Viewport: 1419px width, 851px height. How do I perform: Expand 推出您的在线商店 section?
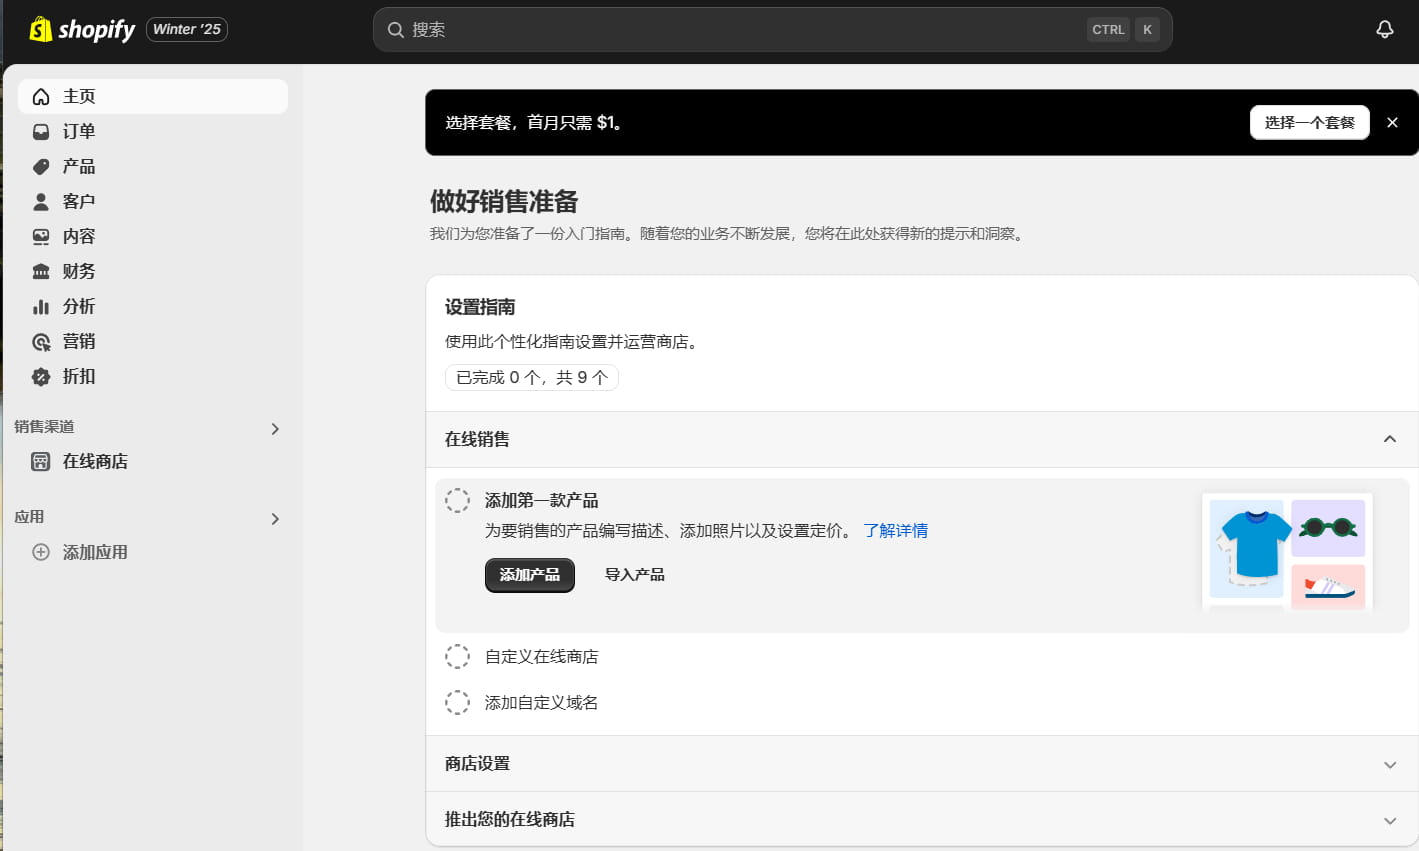pyautogui.click(x=1389, y=819)
